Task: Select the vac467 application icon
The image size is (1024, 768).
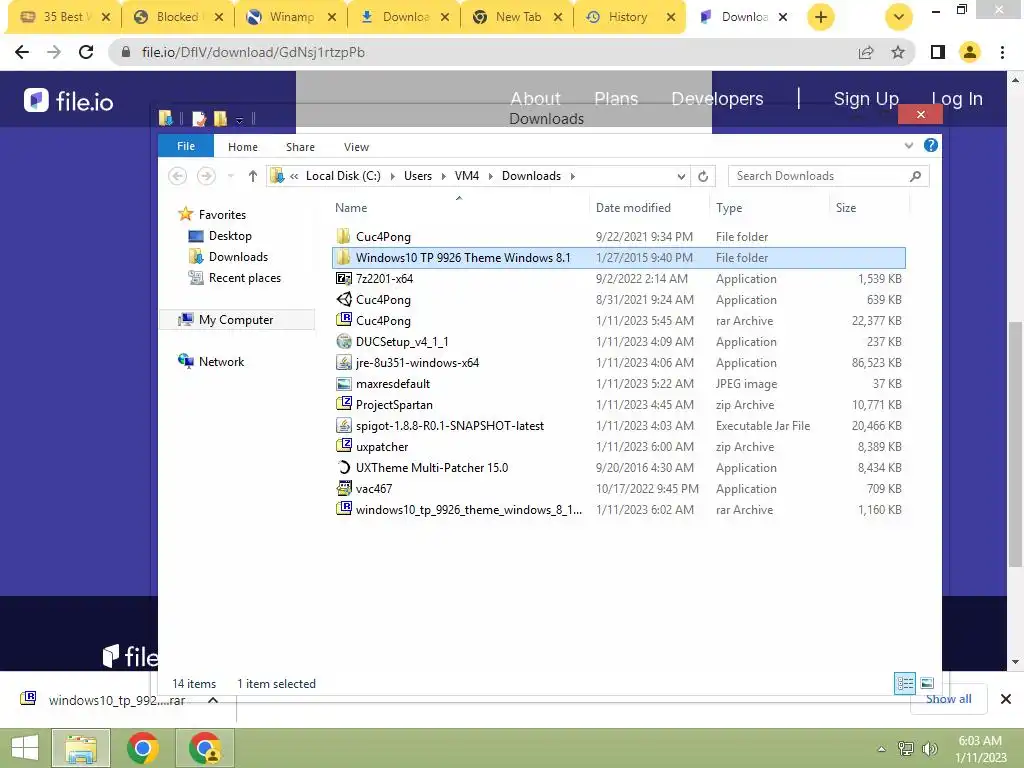Action: coord(344,488)
